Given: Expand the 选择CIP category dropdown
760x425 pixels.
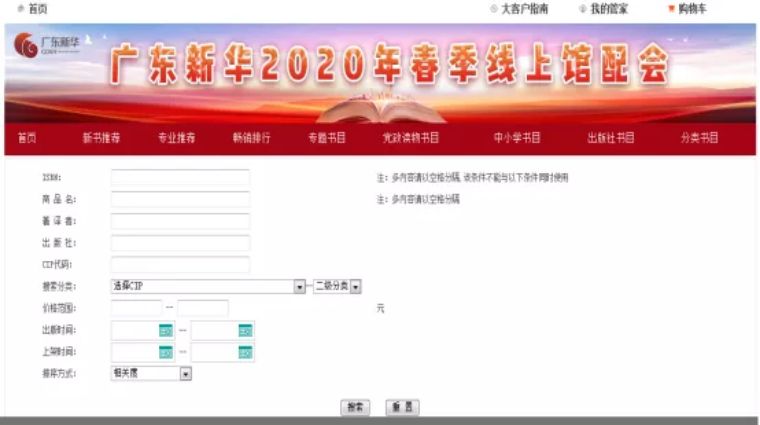Looking at the screenshot, I should click(300, 286).
